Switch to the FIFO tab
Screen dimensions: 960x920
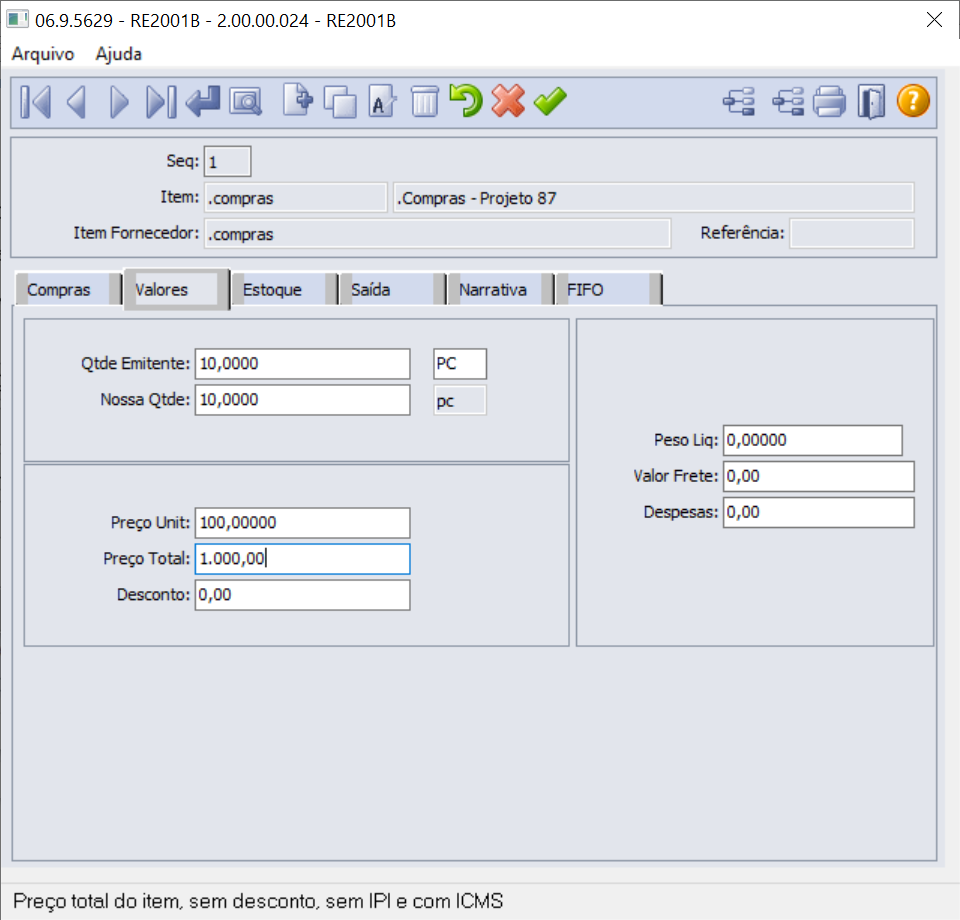[609, 290]
